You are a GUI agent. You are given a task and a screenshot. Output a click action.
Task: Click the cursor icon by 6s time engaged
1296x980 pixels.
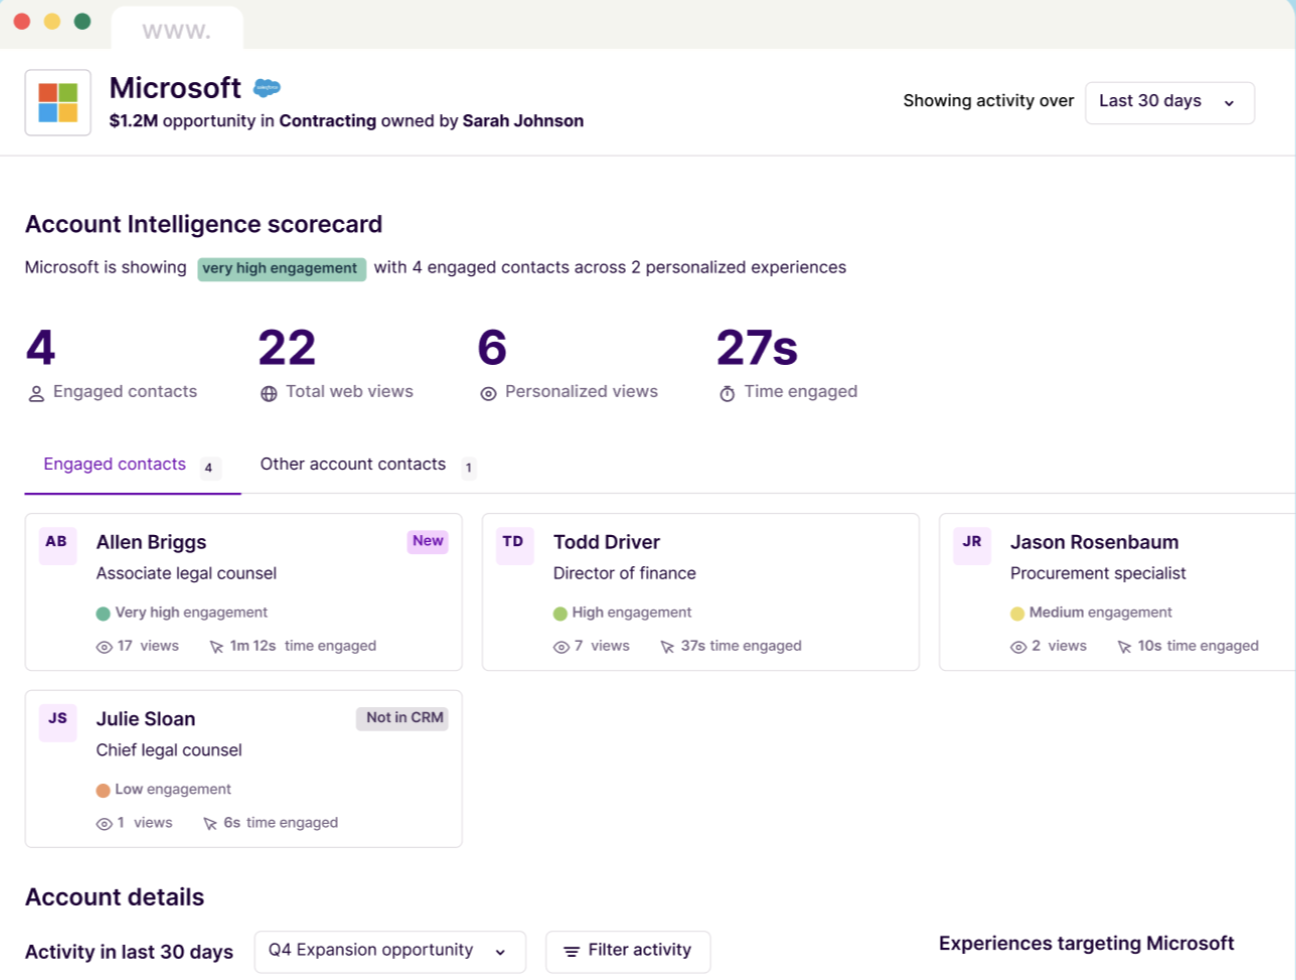tap(210, 824)
